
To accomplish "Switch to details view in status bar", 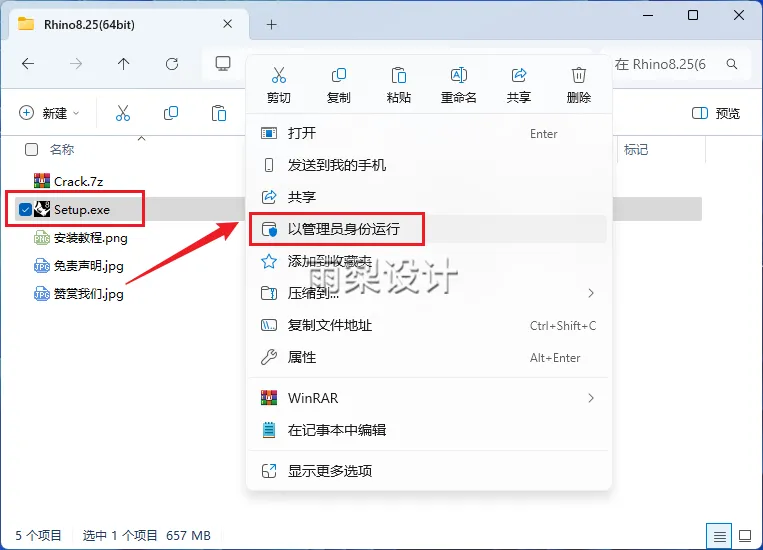I will [x=719, y=536].
